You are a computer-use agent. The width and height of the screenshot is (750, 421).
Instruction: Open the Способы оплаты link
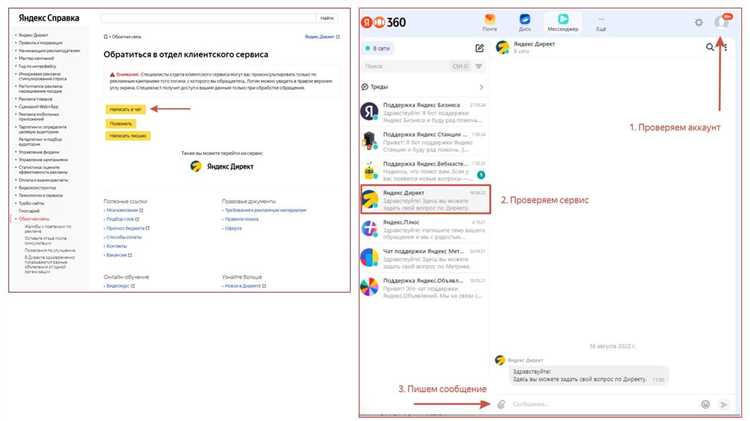coord(123,237)
